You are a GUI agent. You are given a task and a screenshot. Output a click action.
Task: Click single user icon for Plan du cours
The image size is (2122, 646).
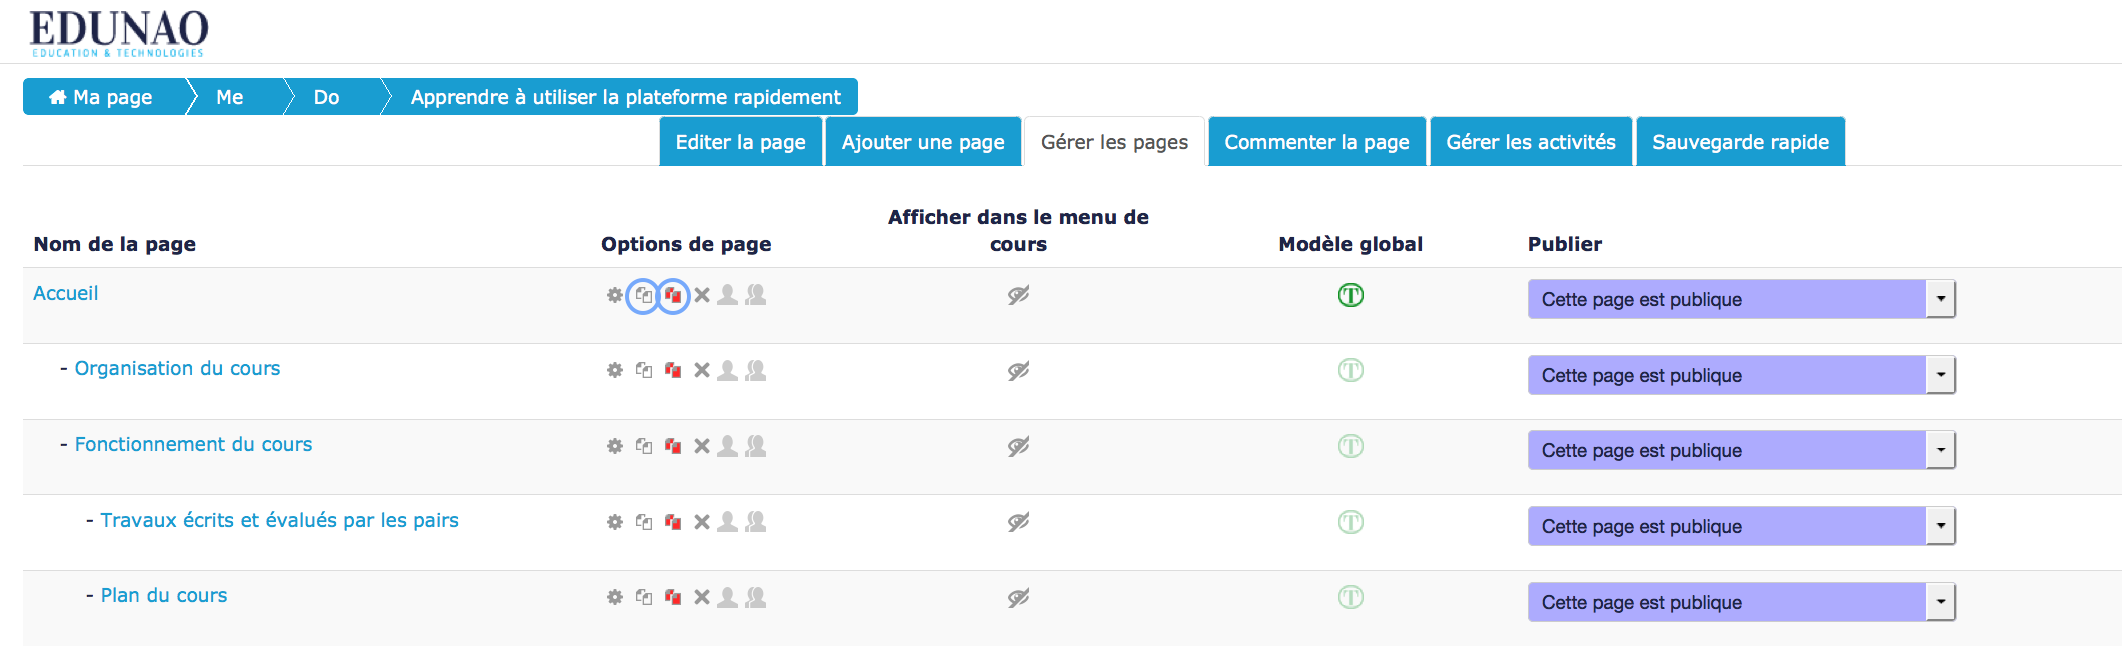(728, 598)
